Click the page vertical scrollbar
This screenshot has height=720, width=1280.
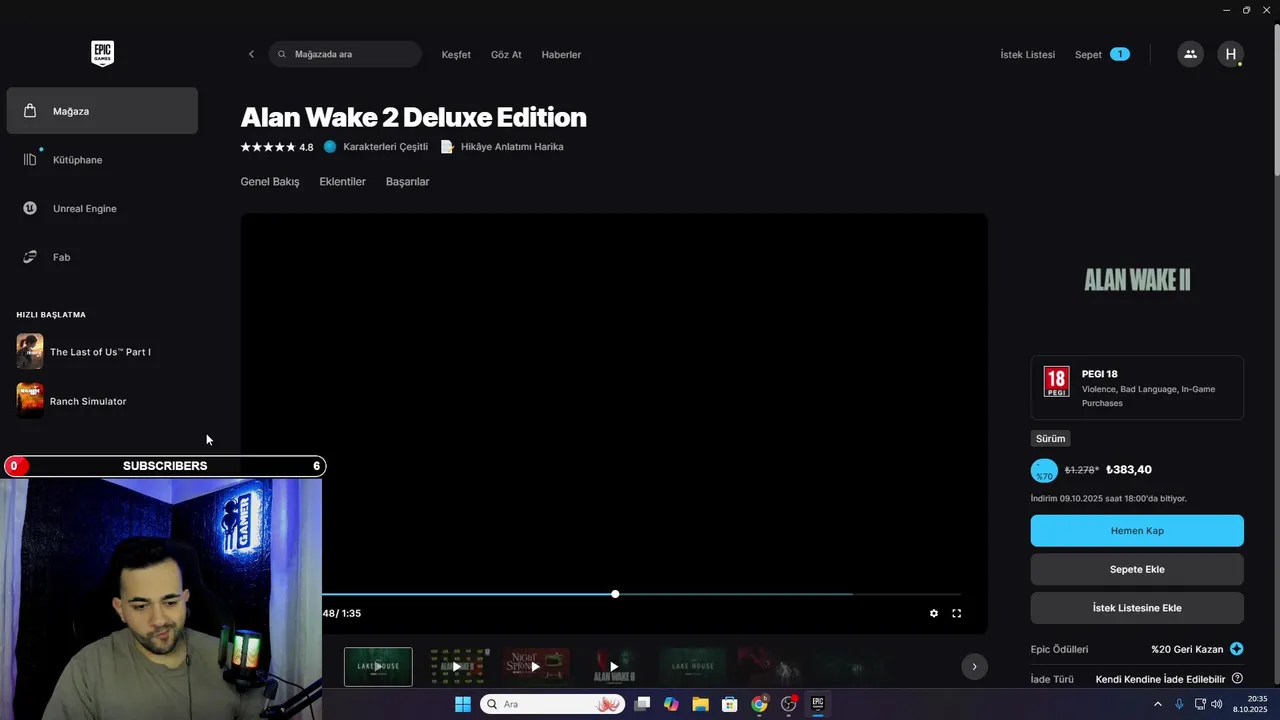click(1276, 100)
